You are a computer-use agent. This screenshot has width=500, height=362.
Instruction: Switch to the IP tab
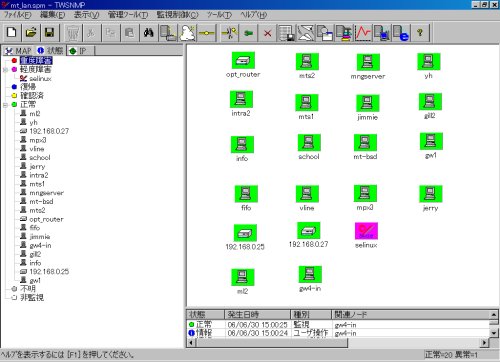[x=78, y=51]
